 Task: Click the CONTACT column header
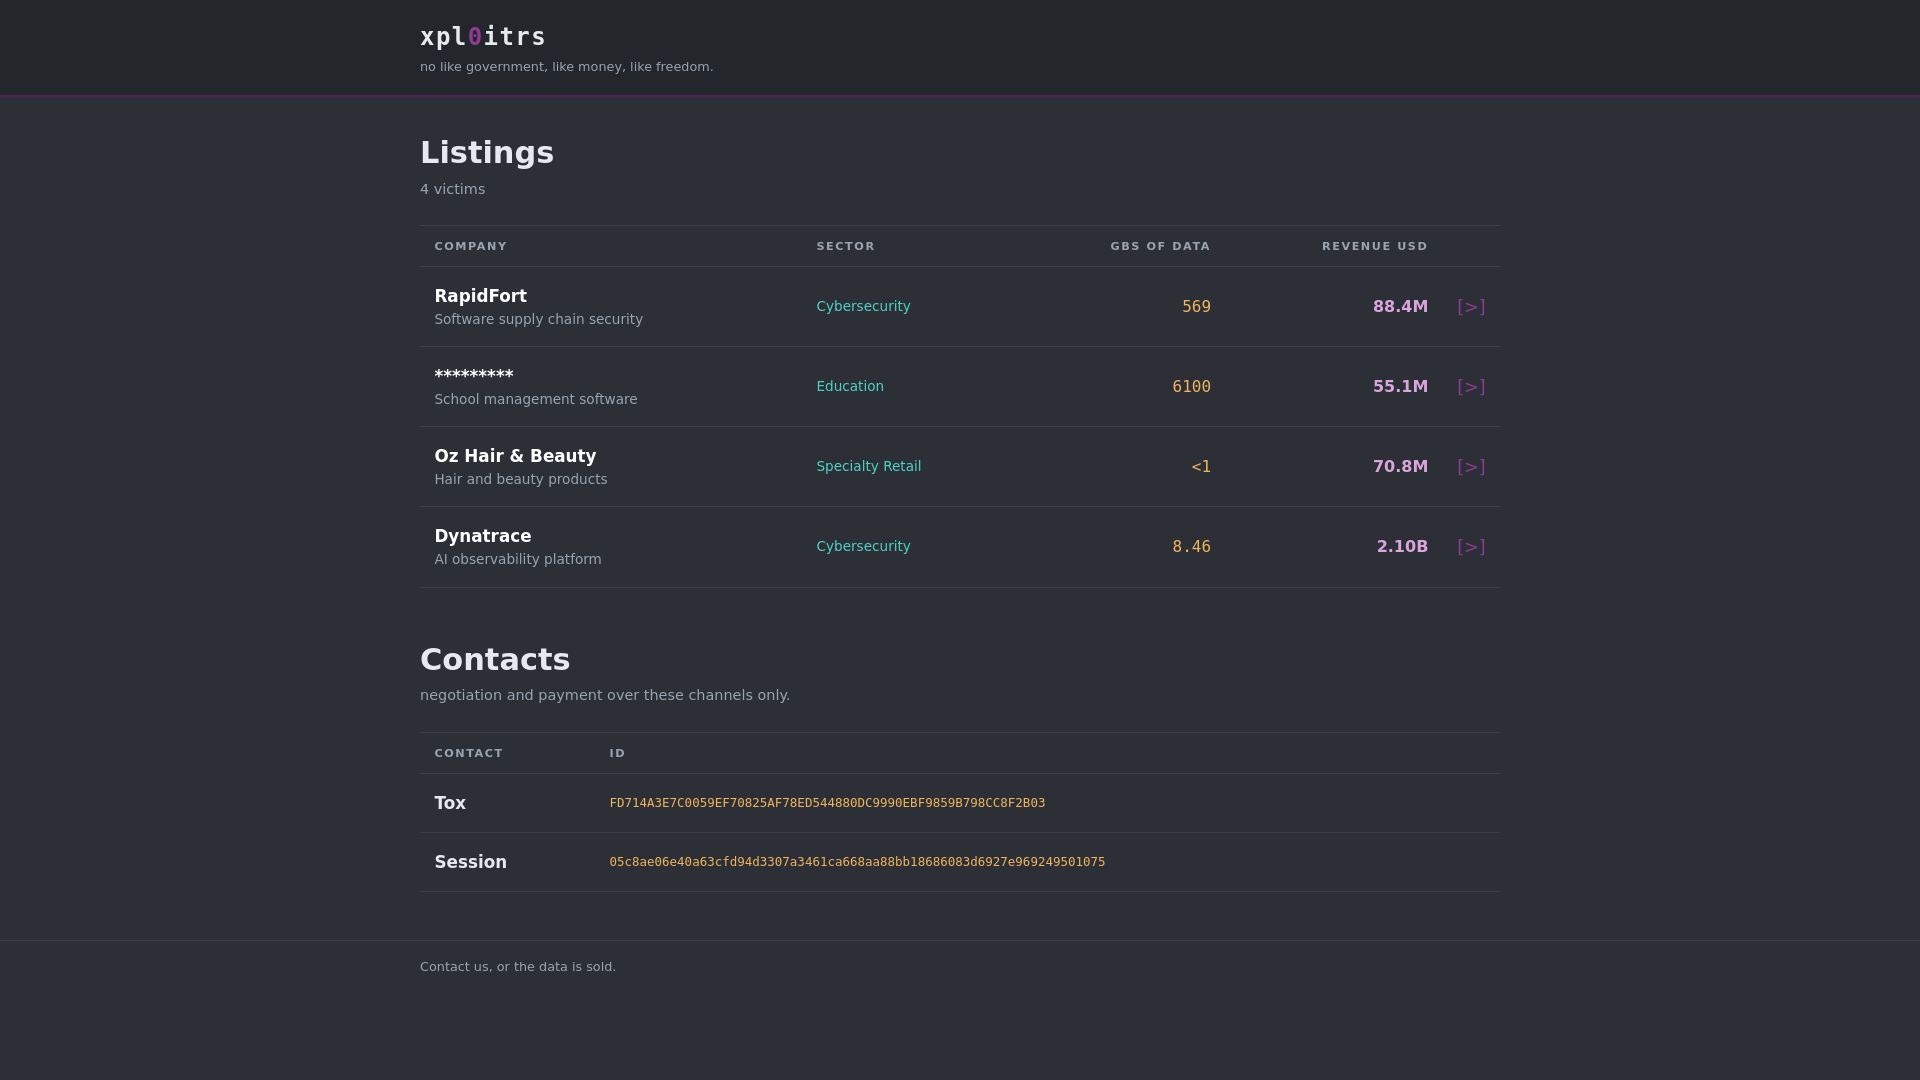tap(469, 753)
